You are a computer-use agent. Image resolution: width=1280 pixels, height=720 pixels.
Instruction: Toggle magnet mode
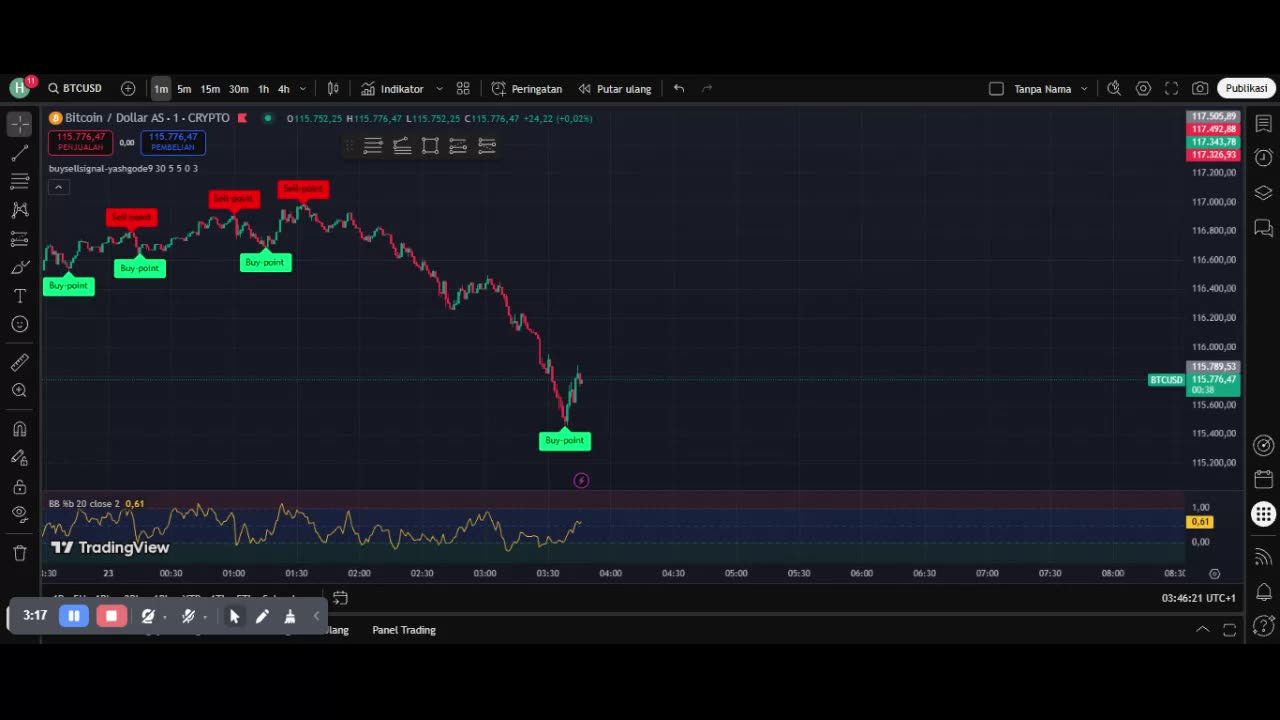click(19, 429)
